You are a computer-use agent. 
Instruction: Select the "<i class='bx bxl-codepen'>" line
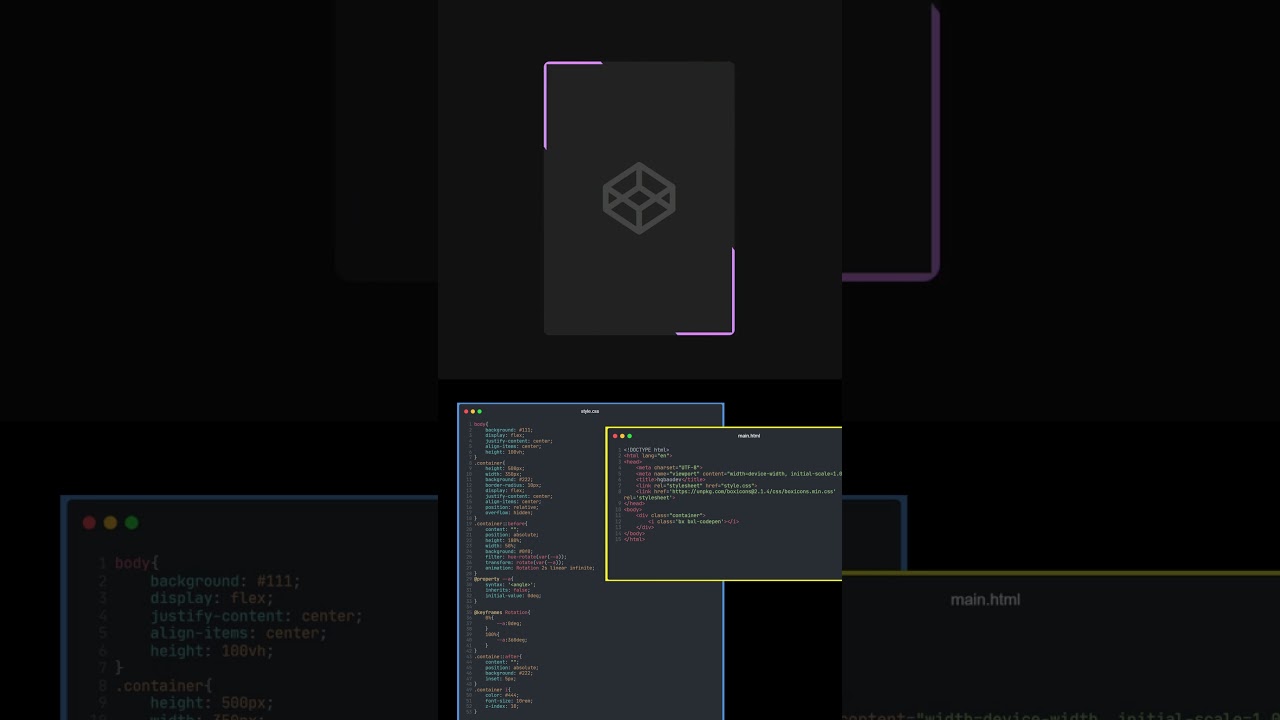pos(693,521)
